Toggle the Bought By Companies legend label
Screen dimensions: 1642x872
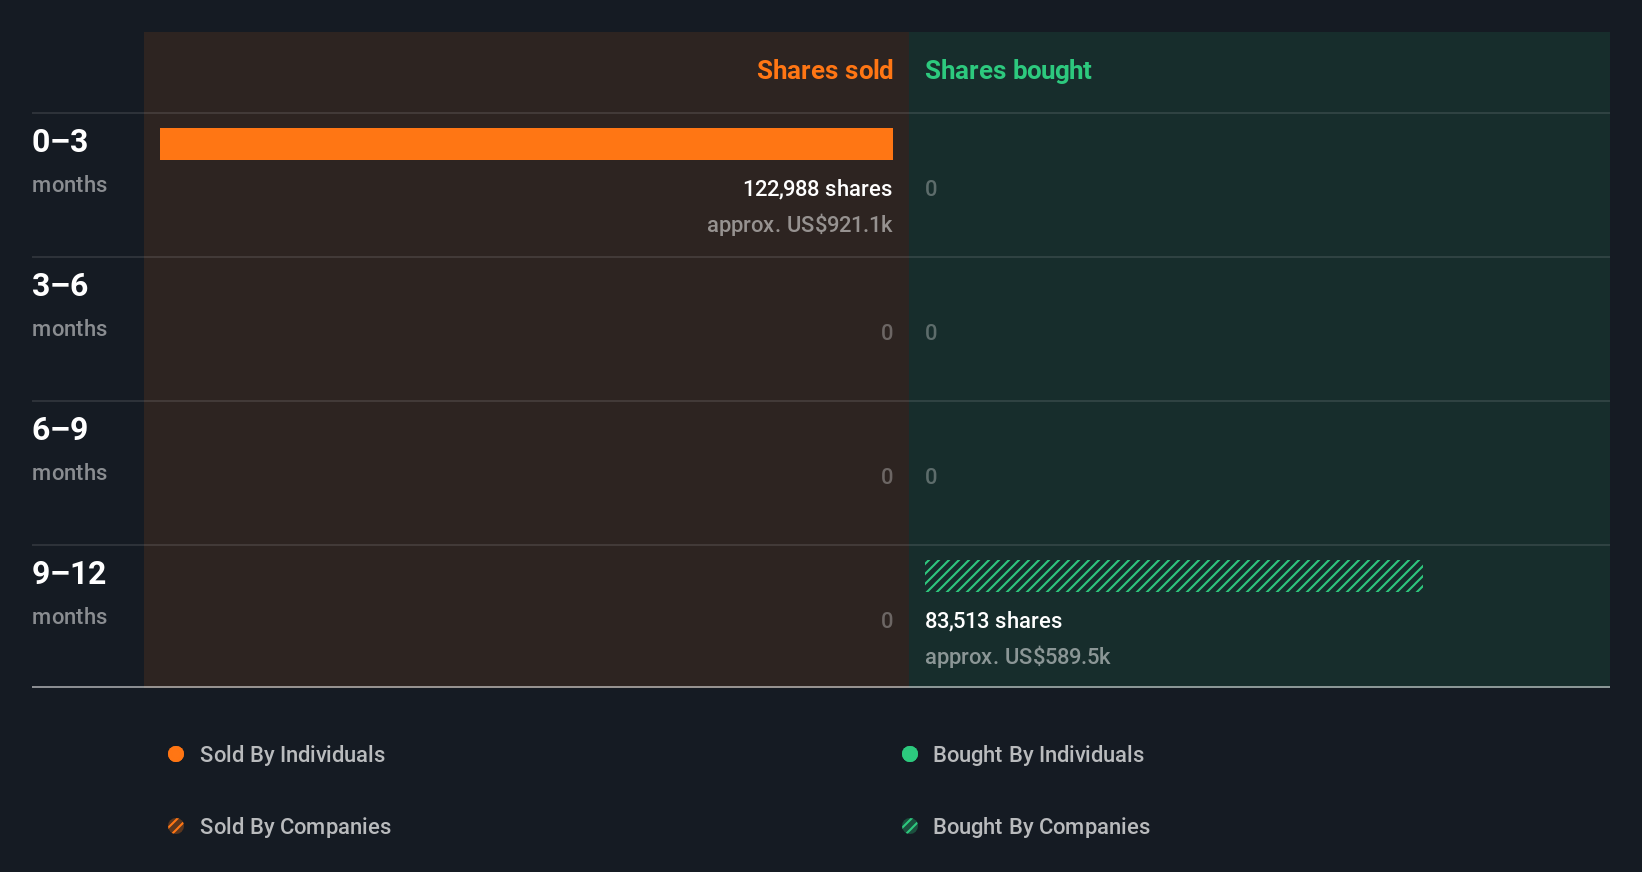1041,826
